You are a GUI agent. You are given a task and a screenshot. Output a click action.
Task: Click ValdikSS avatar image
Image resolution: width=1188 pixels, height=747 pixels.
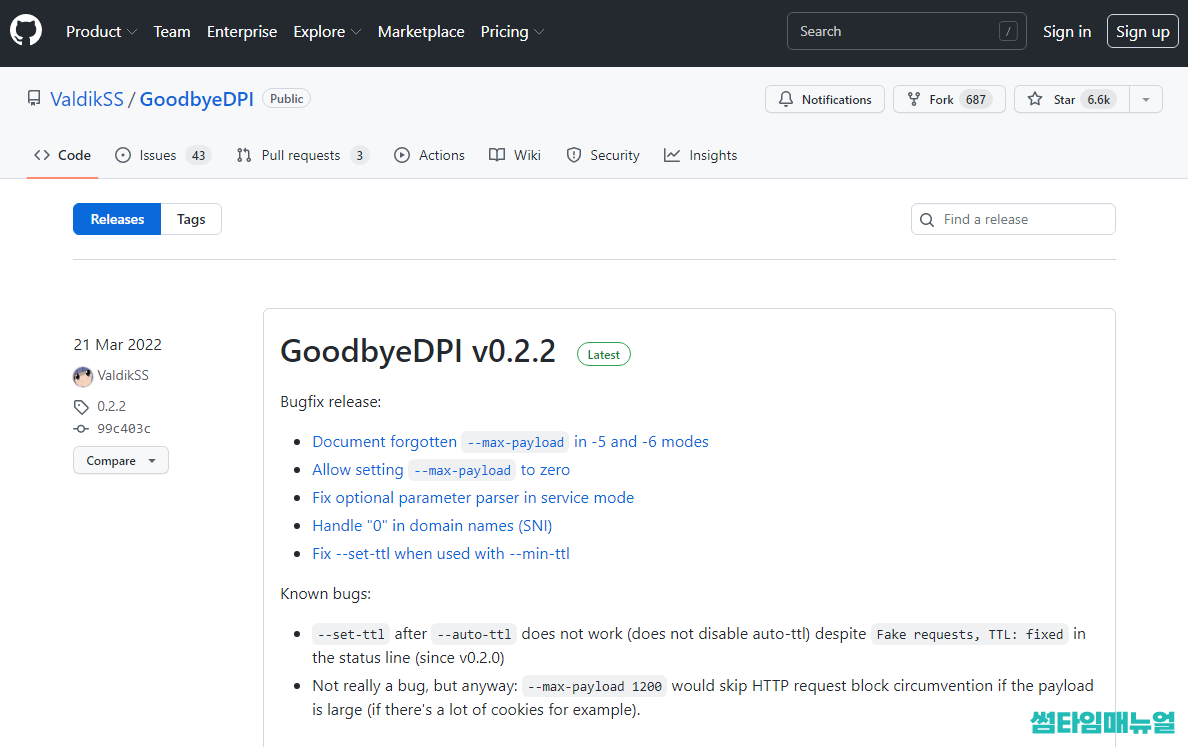tap(83, 376)
